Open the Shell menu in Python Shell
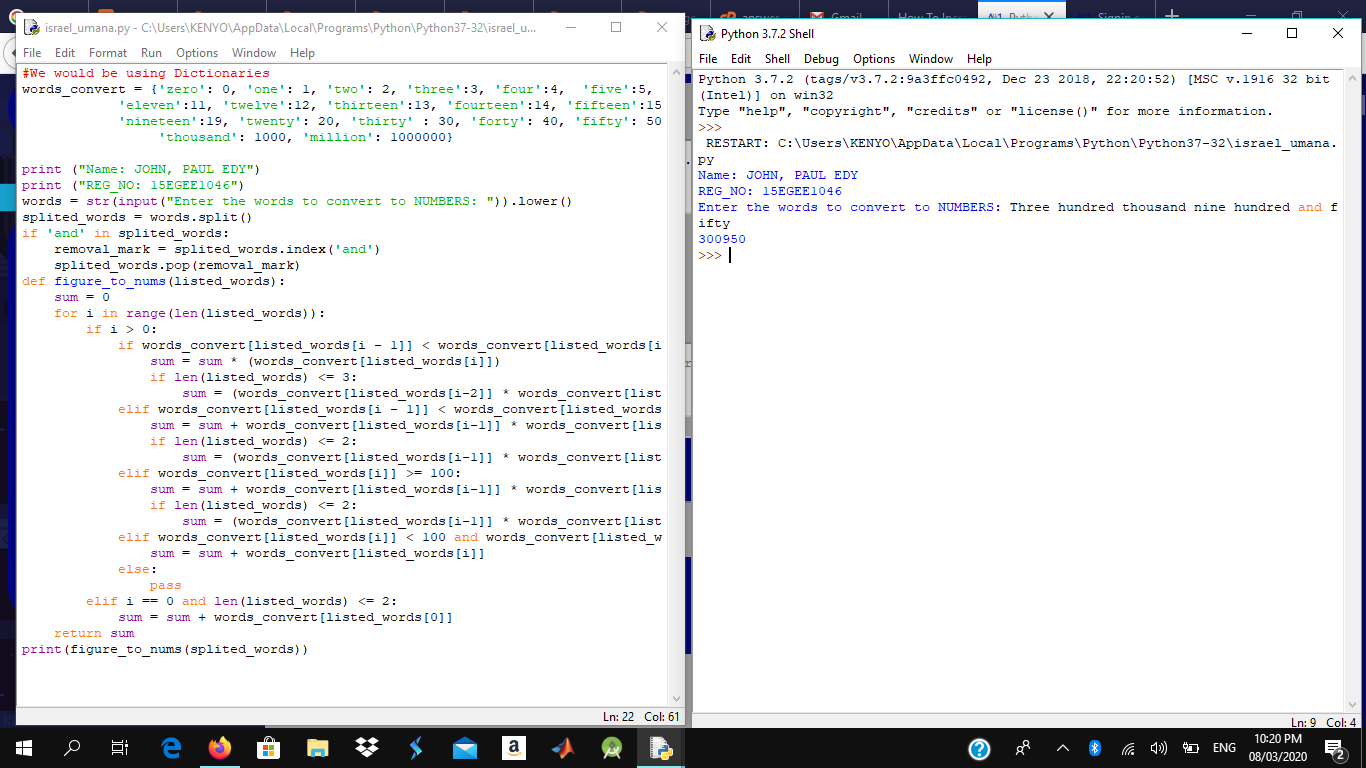 pyautogui.click(x=777, y=59)
